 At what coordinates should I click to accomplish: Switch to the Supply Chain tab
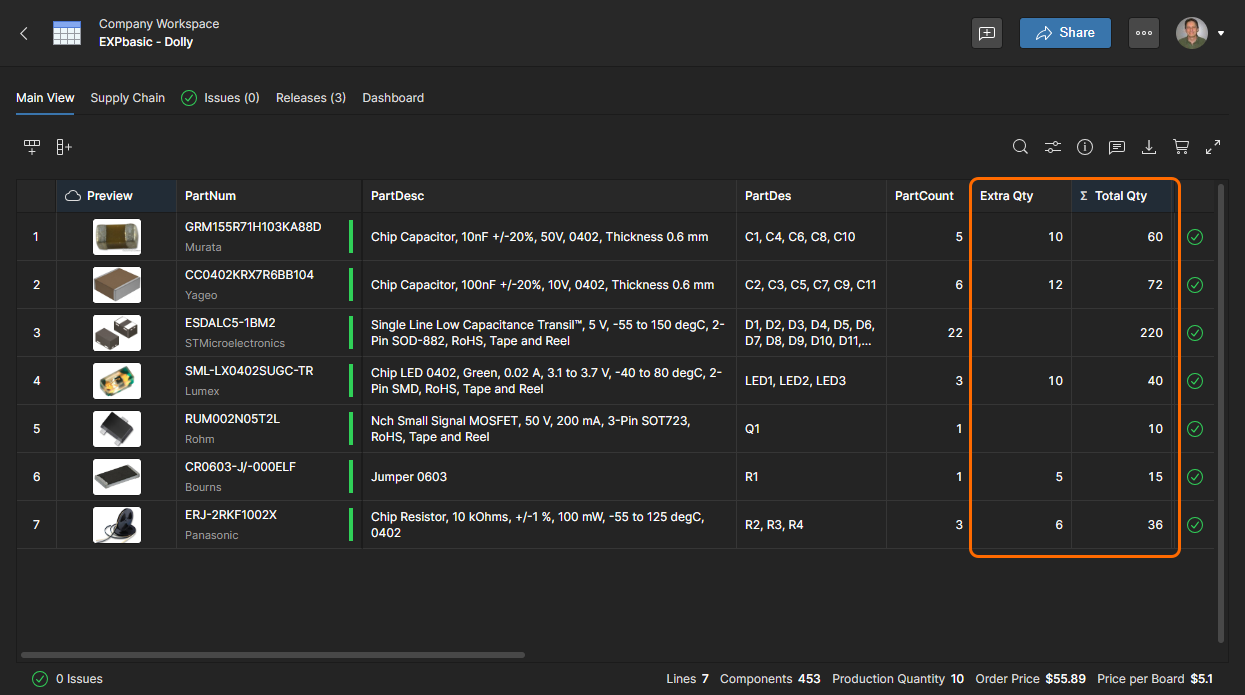tap(127, 98)
